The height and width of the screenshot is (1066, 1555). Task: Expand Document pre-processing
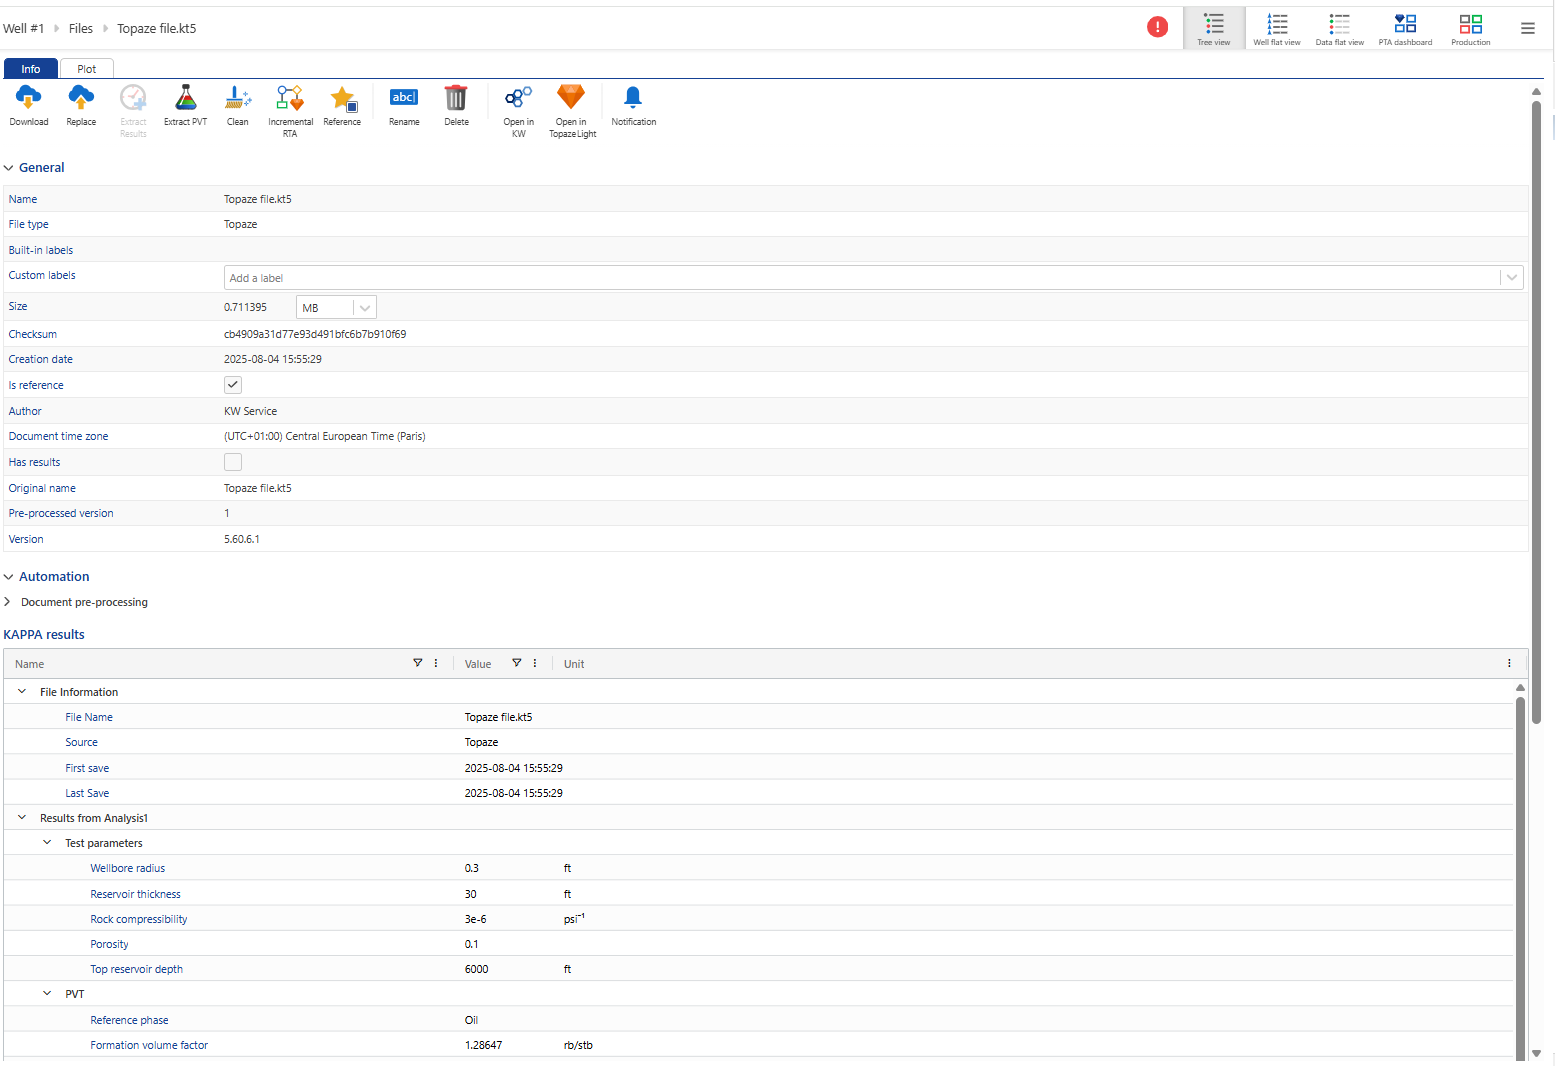[x=8, y=602]
